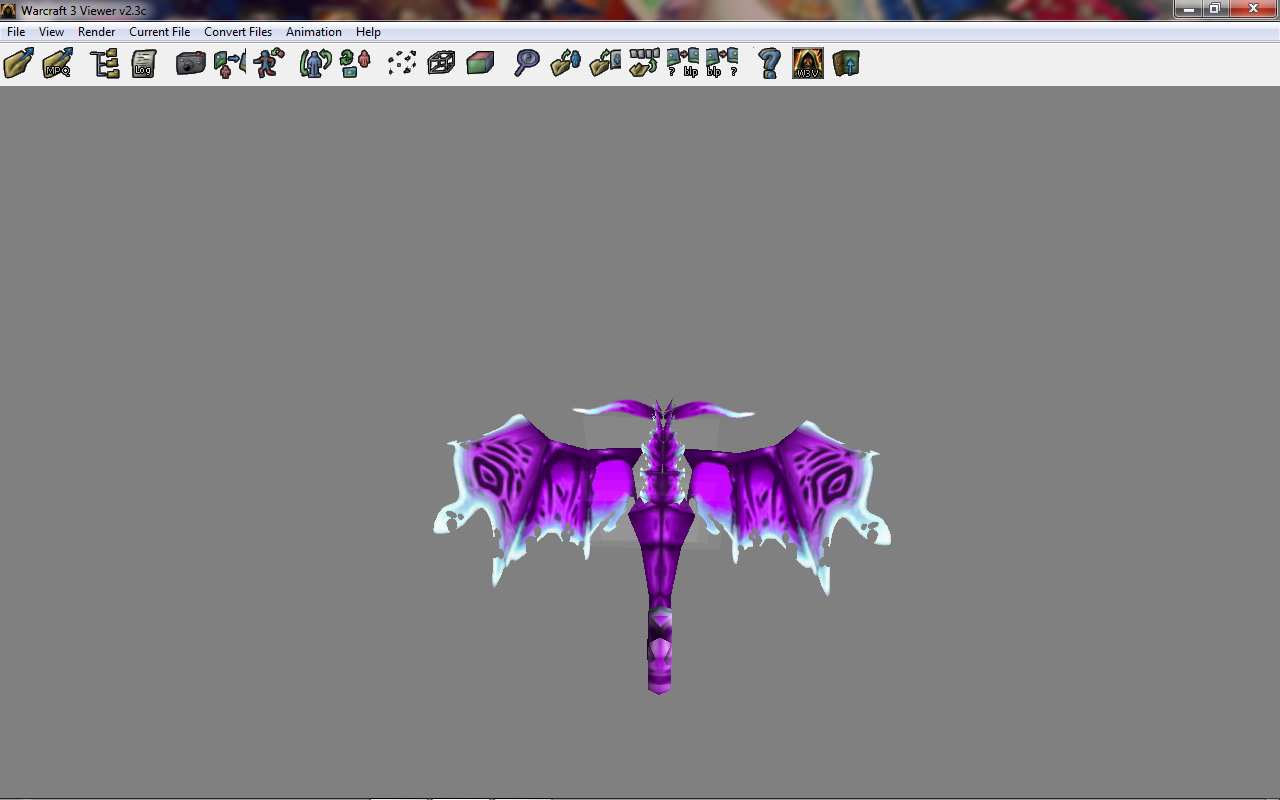Image resolution: width=1280 pixels, height=800 pixels.
Task: Switch to solid textured cube render mode
Action: (x=480, y=64)
